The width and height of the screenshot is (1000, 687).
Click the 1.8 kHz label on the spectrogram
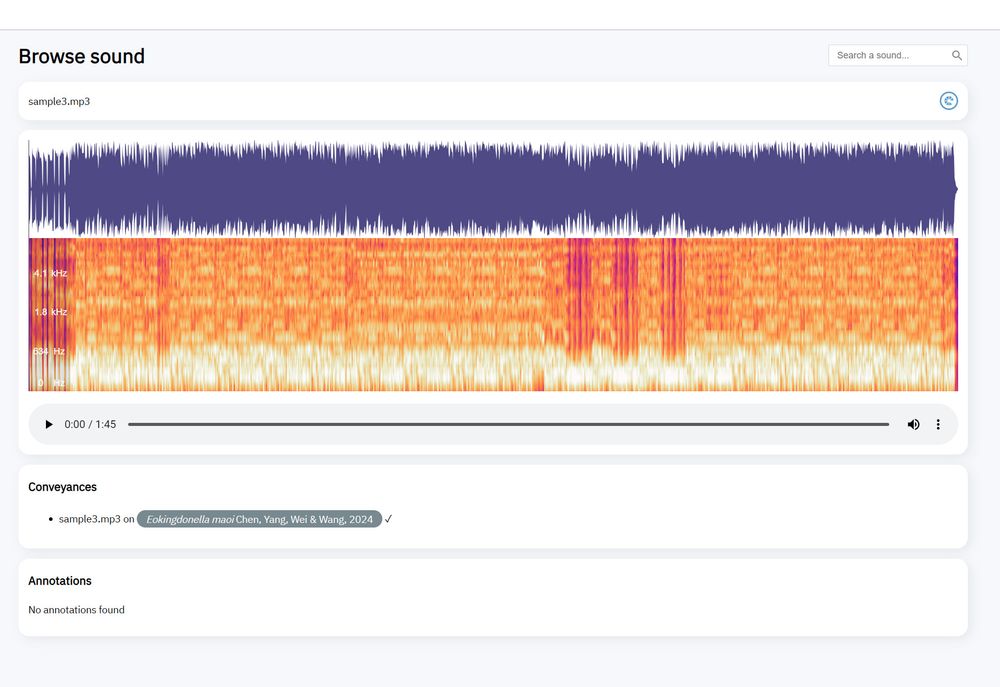point(51,312)
